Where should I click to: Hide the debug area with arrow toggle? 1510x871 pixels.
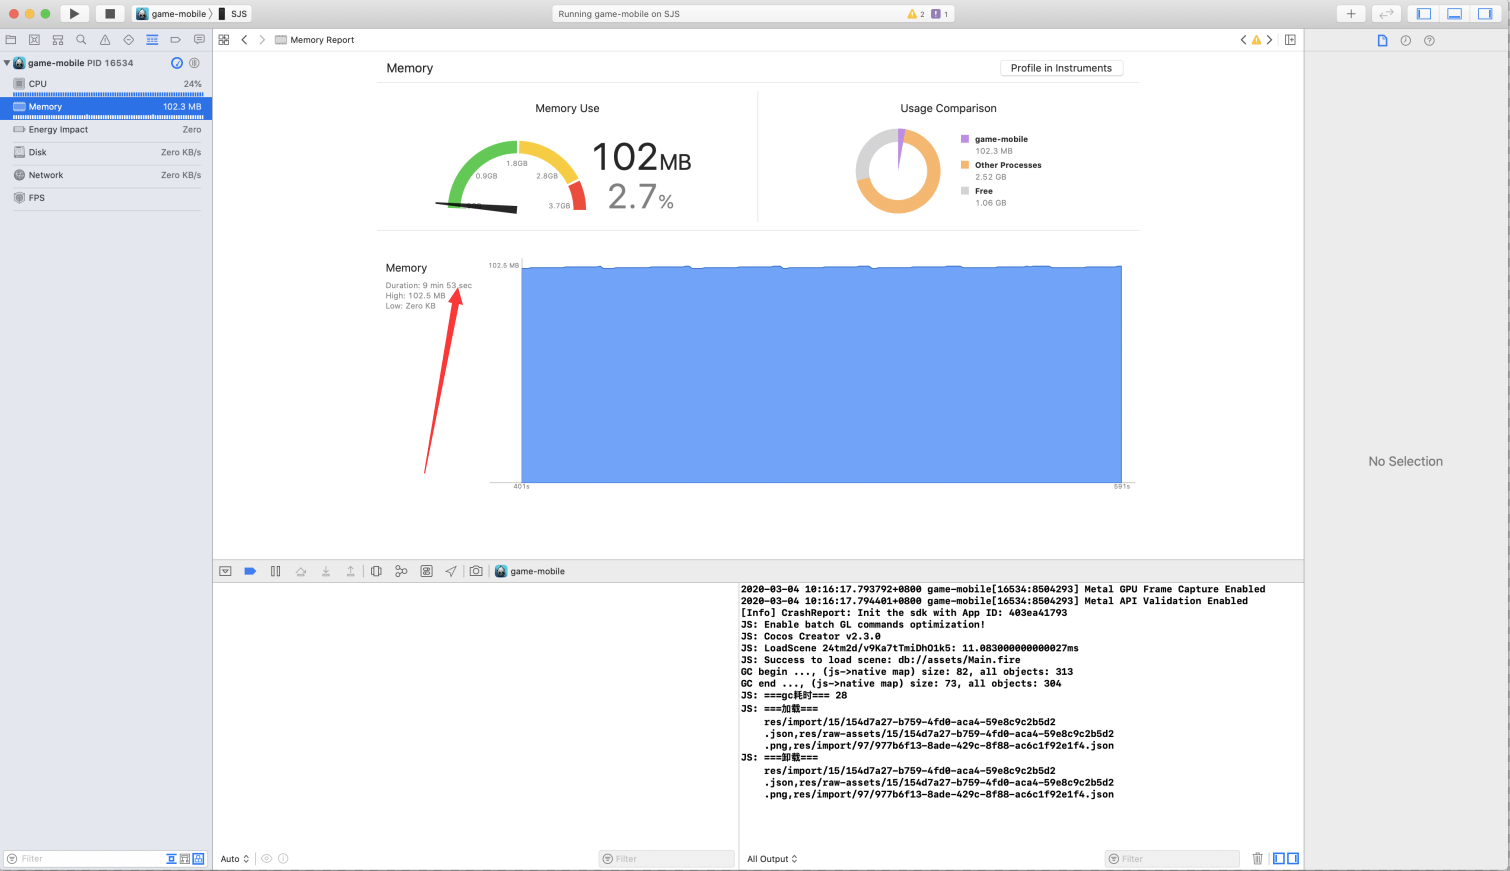pos(225,571)
